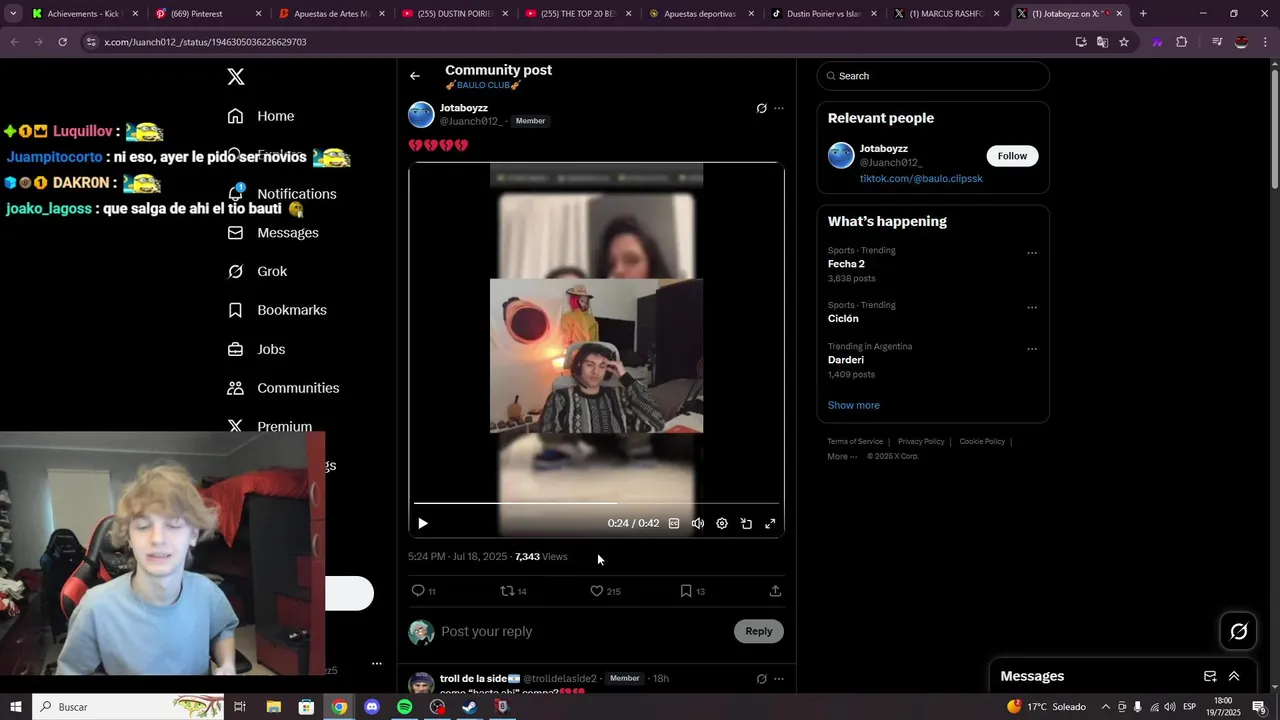This screenshot has width=1280, height=720.
Task: Open Messages in the X sidebar
Action: click(x=273, y=233)
